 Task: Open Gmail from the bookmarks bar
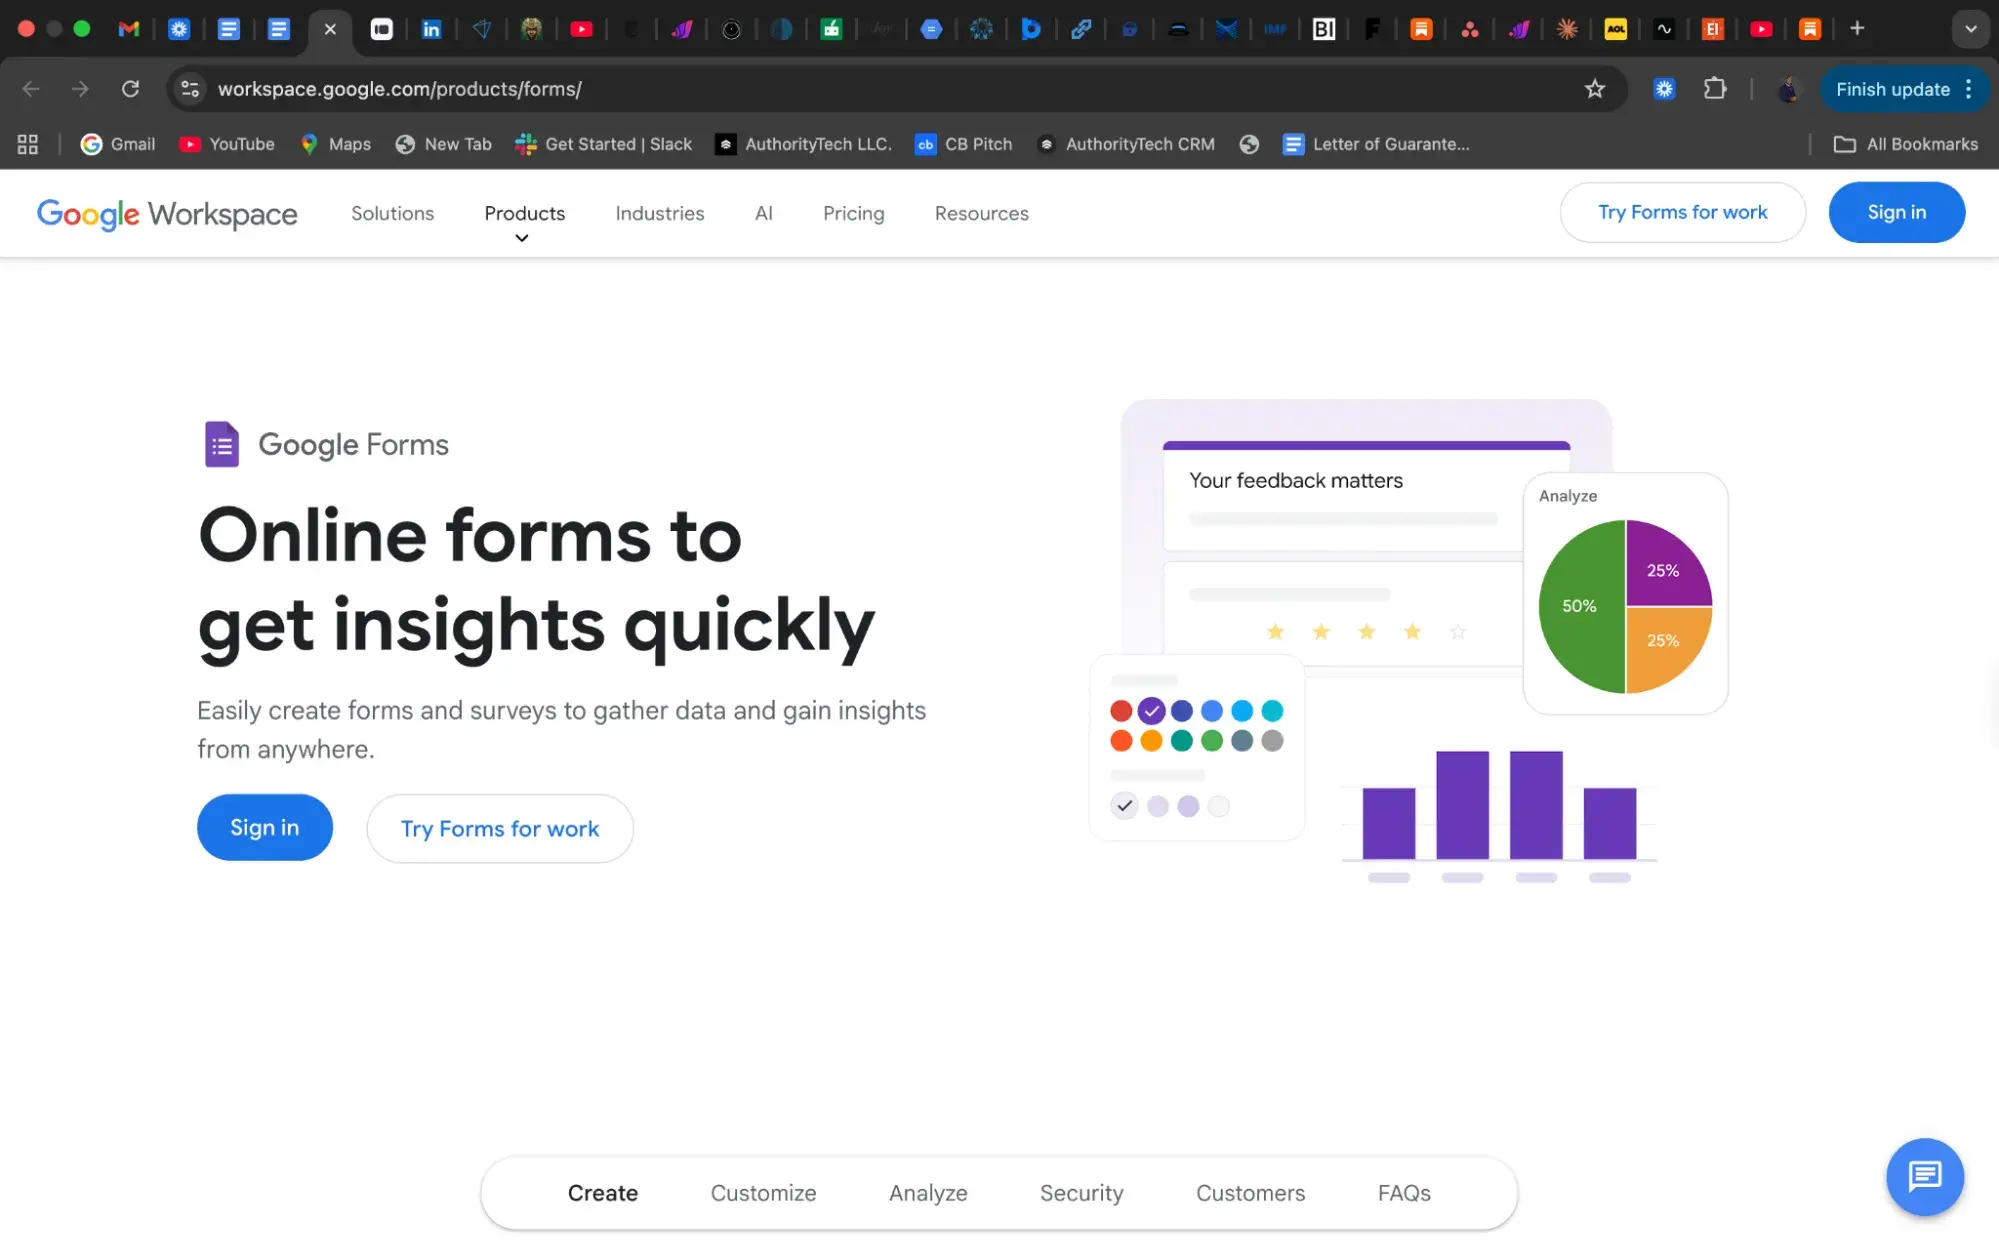point(117,144)
